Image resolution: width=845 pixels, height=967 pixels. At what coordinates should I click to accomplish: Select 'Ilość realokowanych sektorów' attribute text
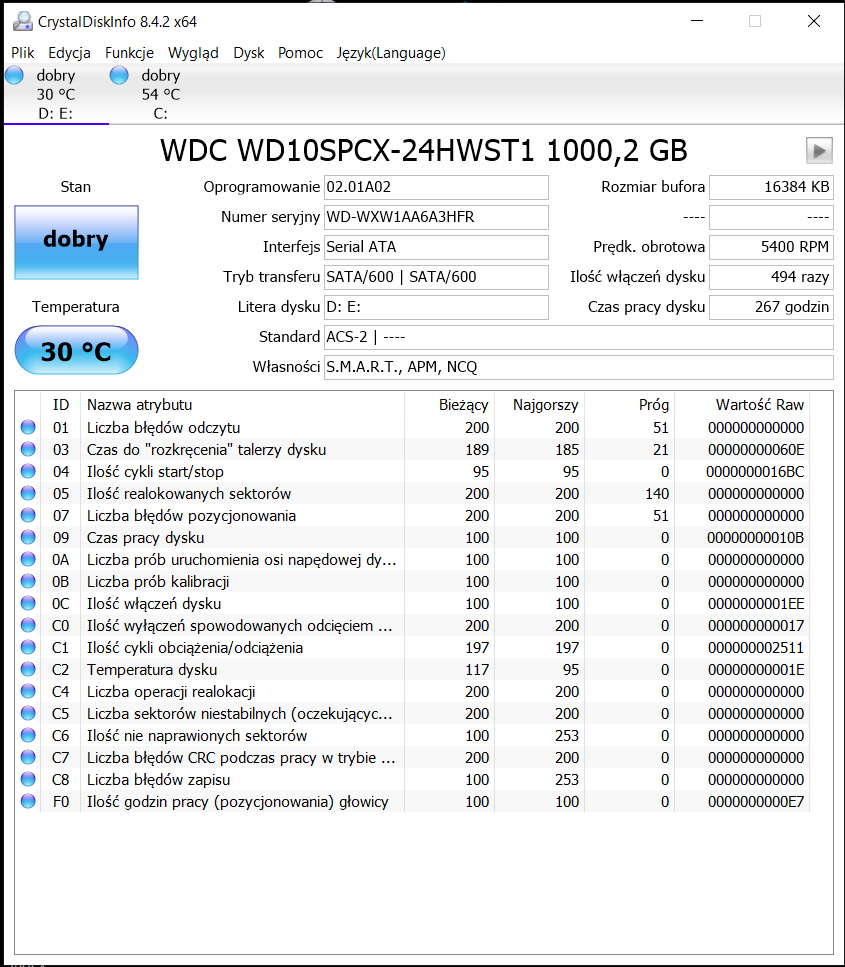click(x=189, y=493)
